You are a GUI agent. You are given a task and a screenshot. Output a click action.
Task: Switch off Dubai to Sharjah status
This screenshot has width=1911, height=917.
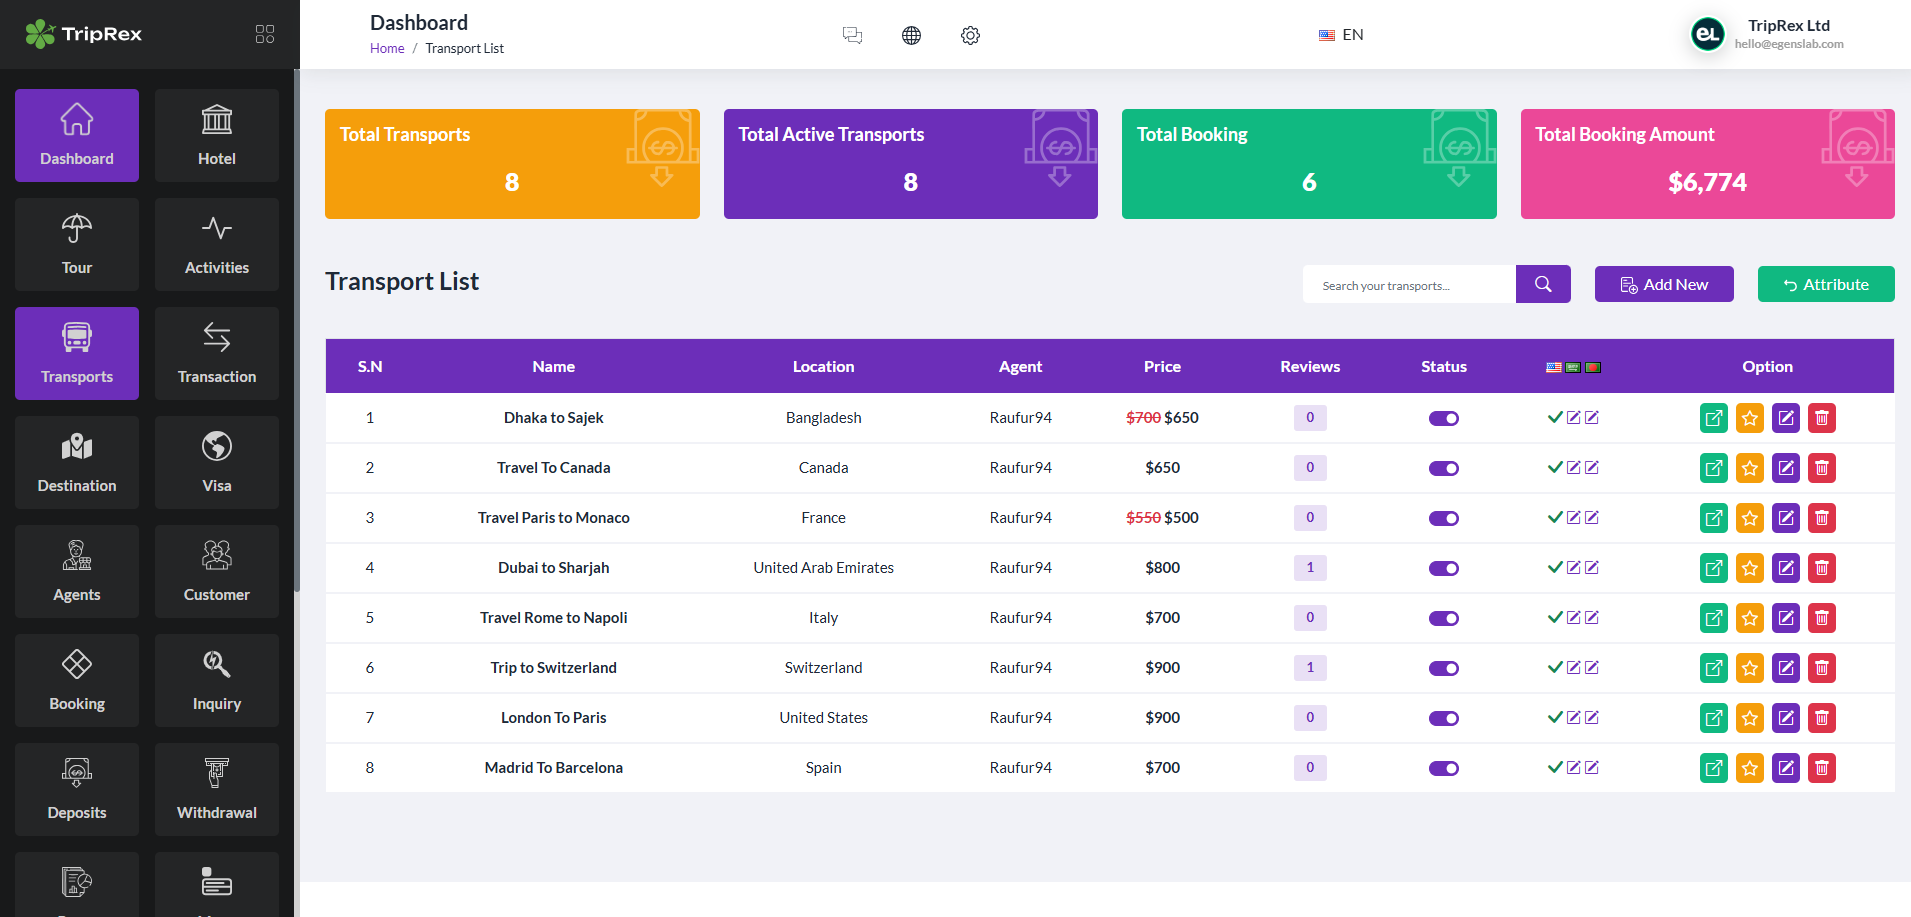pyautogui.click(x=1444, y=568)
